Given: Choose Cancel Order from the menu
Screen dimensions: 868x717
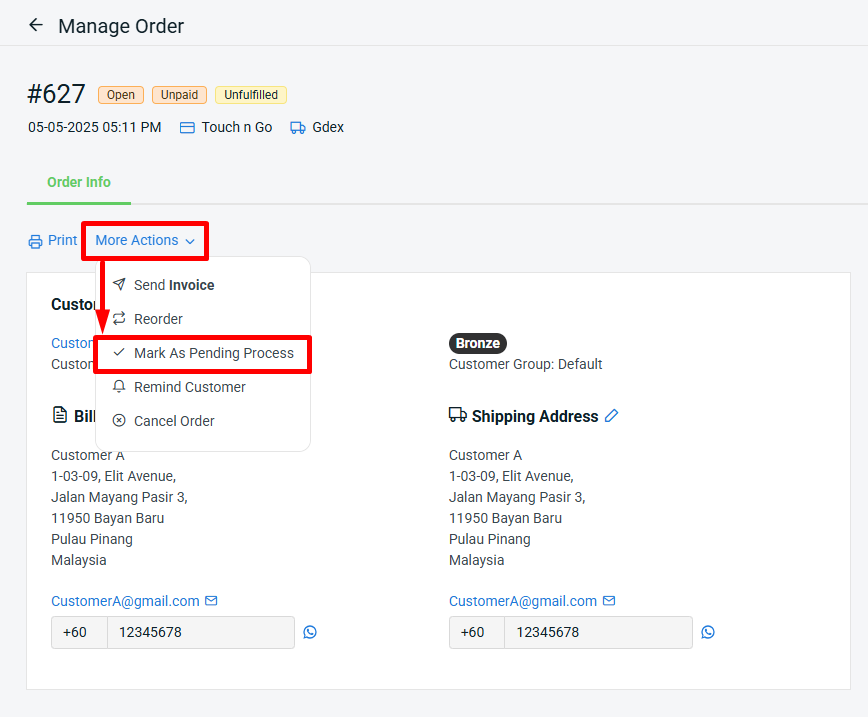Looking at the screenshot, I should [x=174, y=421].
